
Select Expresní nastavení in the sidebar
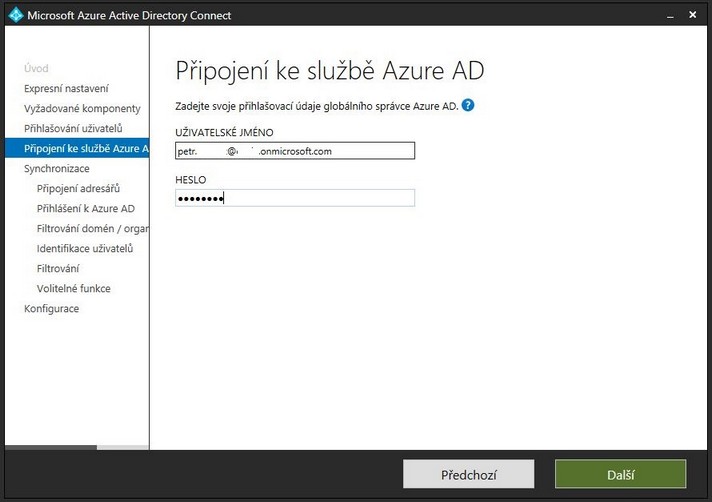66,89
